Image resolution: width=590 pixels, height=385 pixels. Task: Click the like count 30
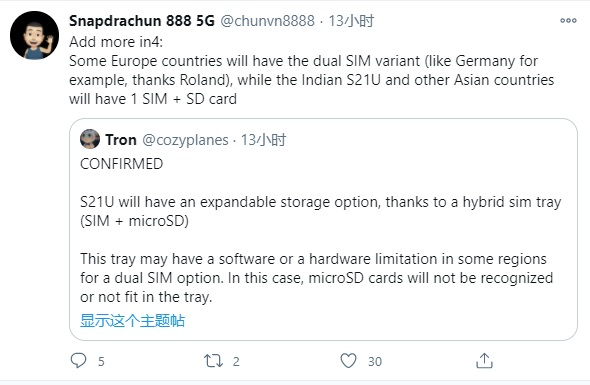tap(375, 362)
